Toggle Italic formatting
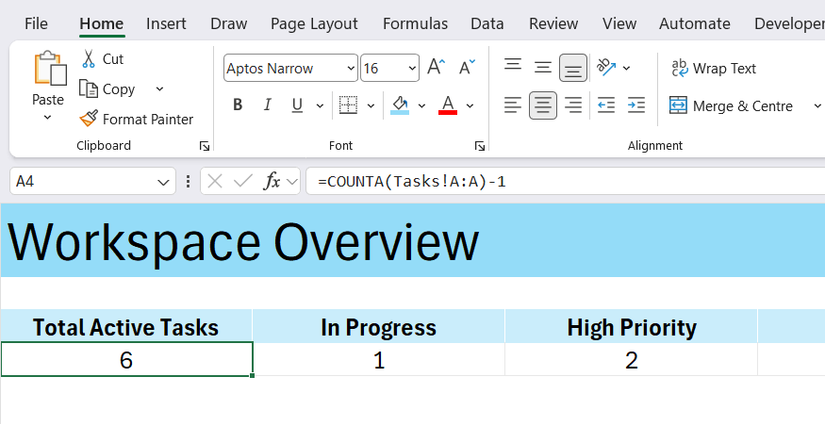This screenshot has height=424, width=825. 267,105
